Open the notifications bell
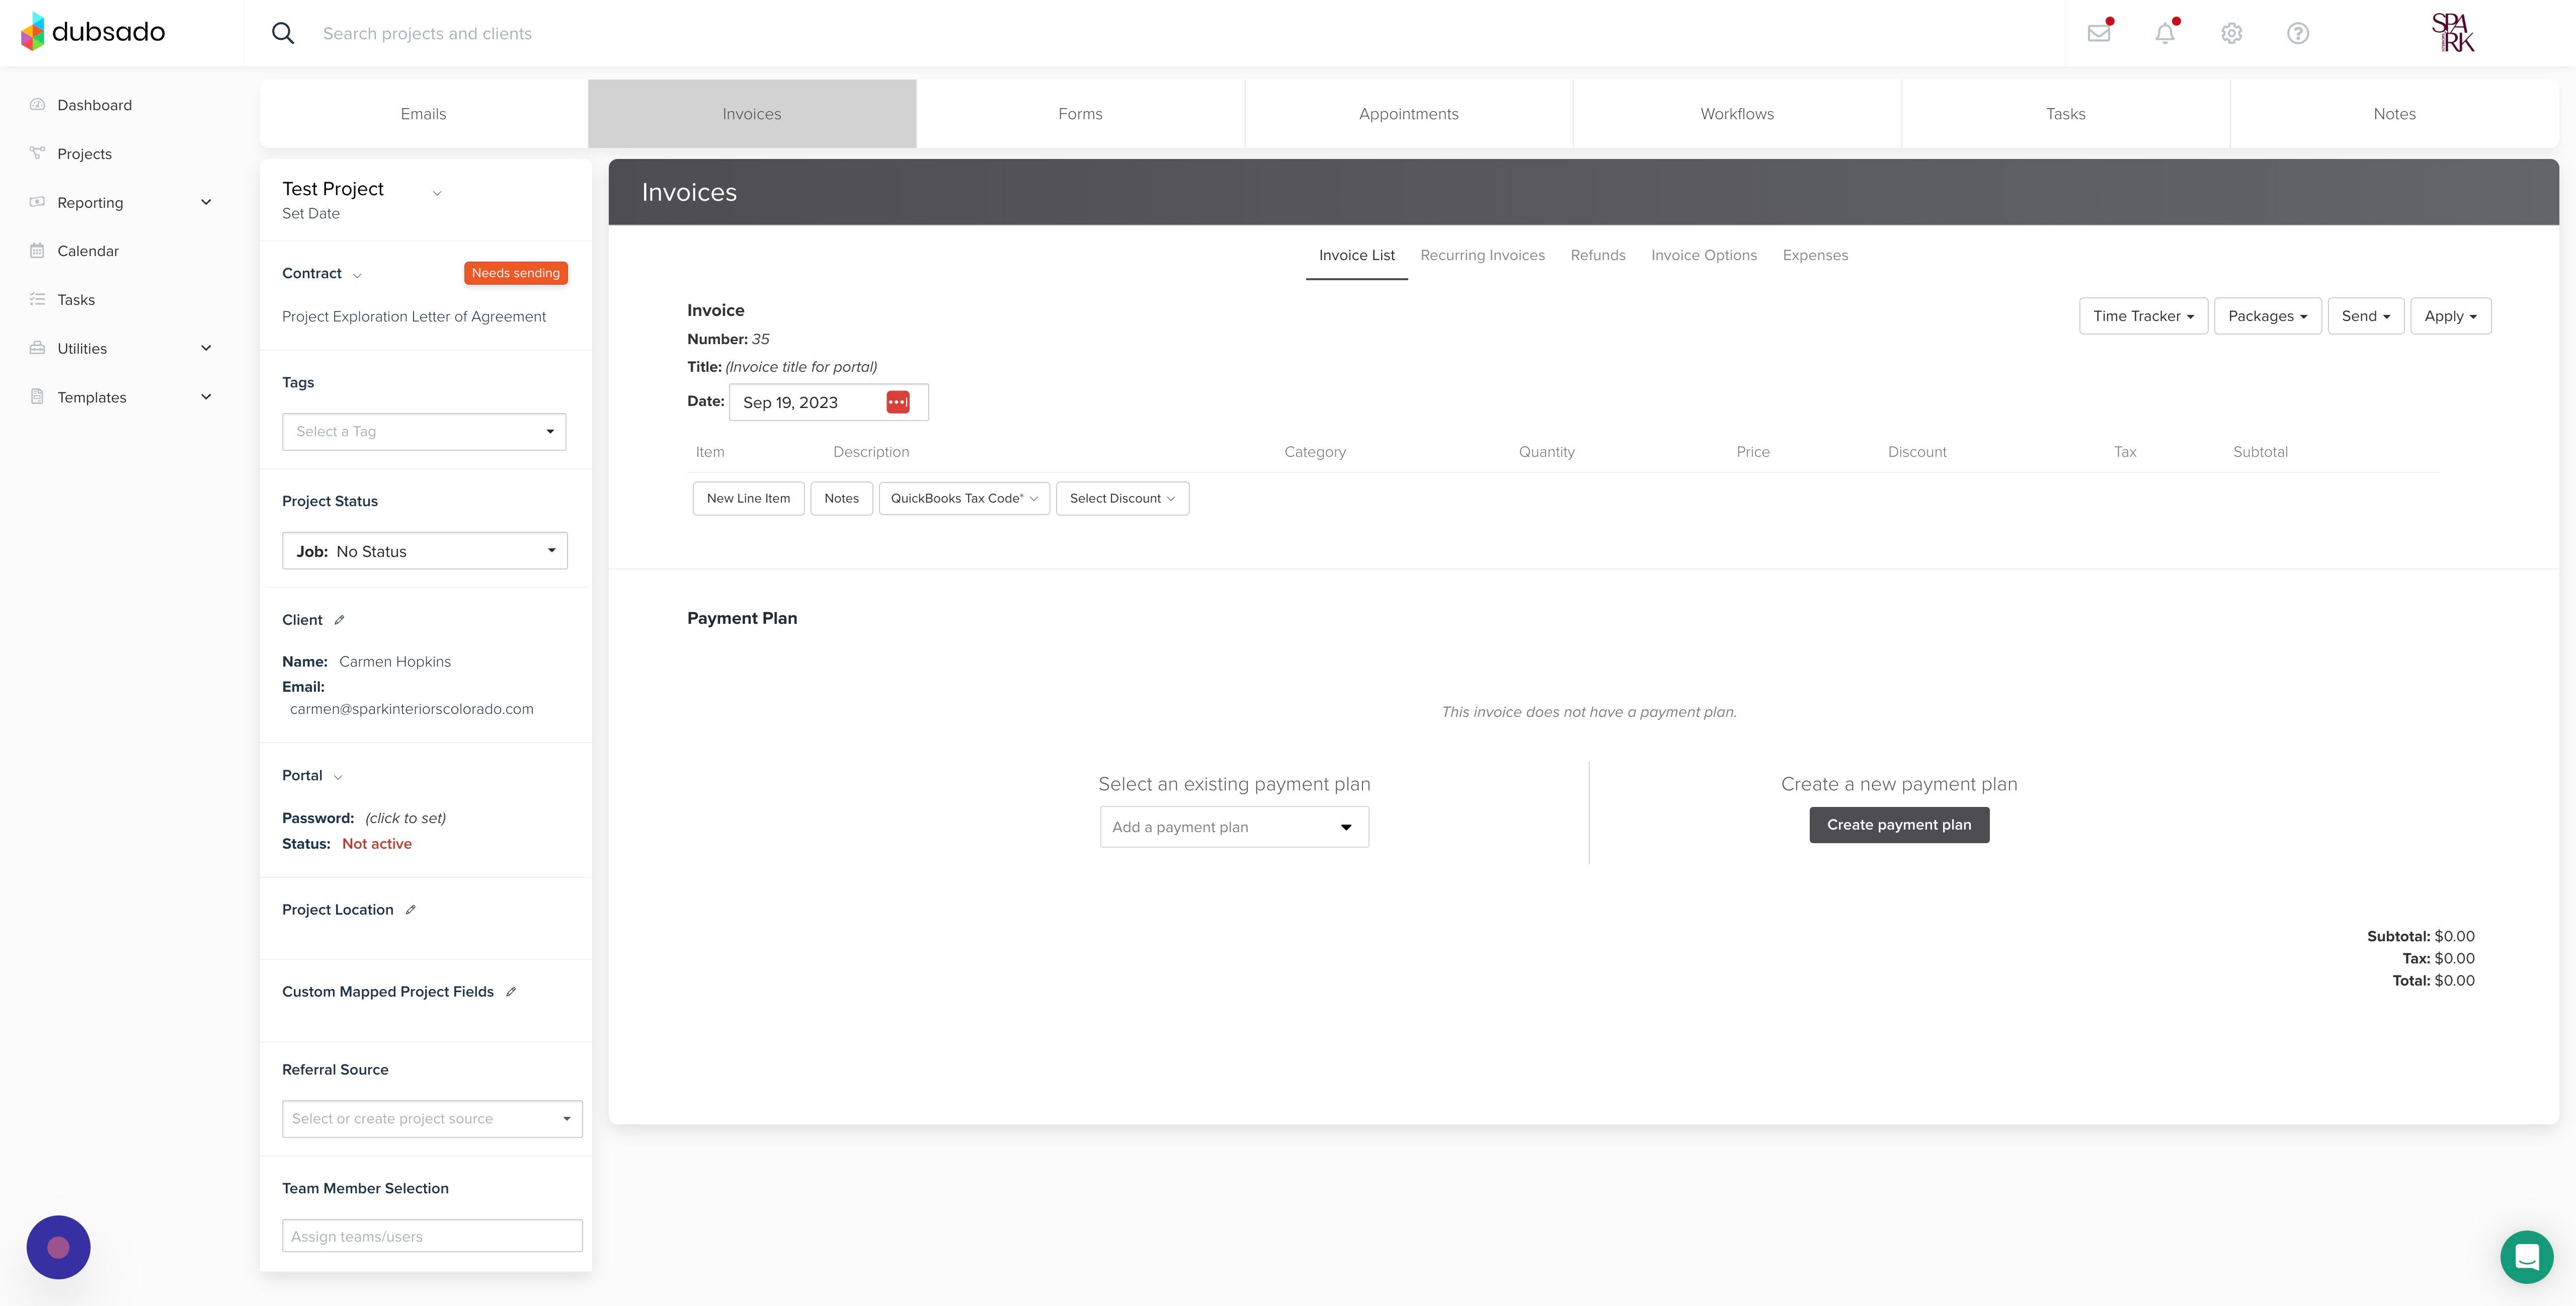 (2165, 33)
